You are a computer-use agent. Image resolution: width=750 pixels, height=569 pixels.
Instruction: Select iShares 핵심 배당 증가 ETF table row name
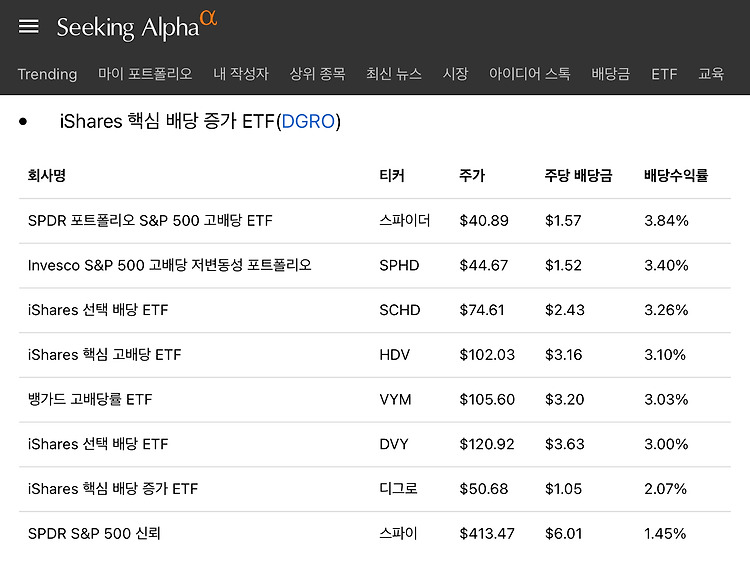[113, 489]
